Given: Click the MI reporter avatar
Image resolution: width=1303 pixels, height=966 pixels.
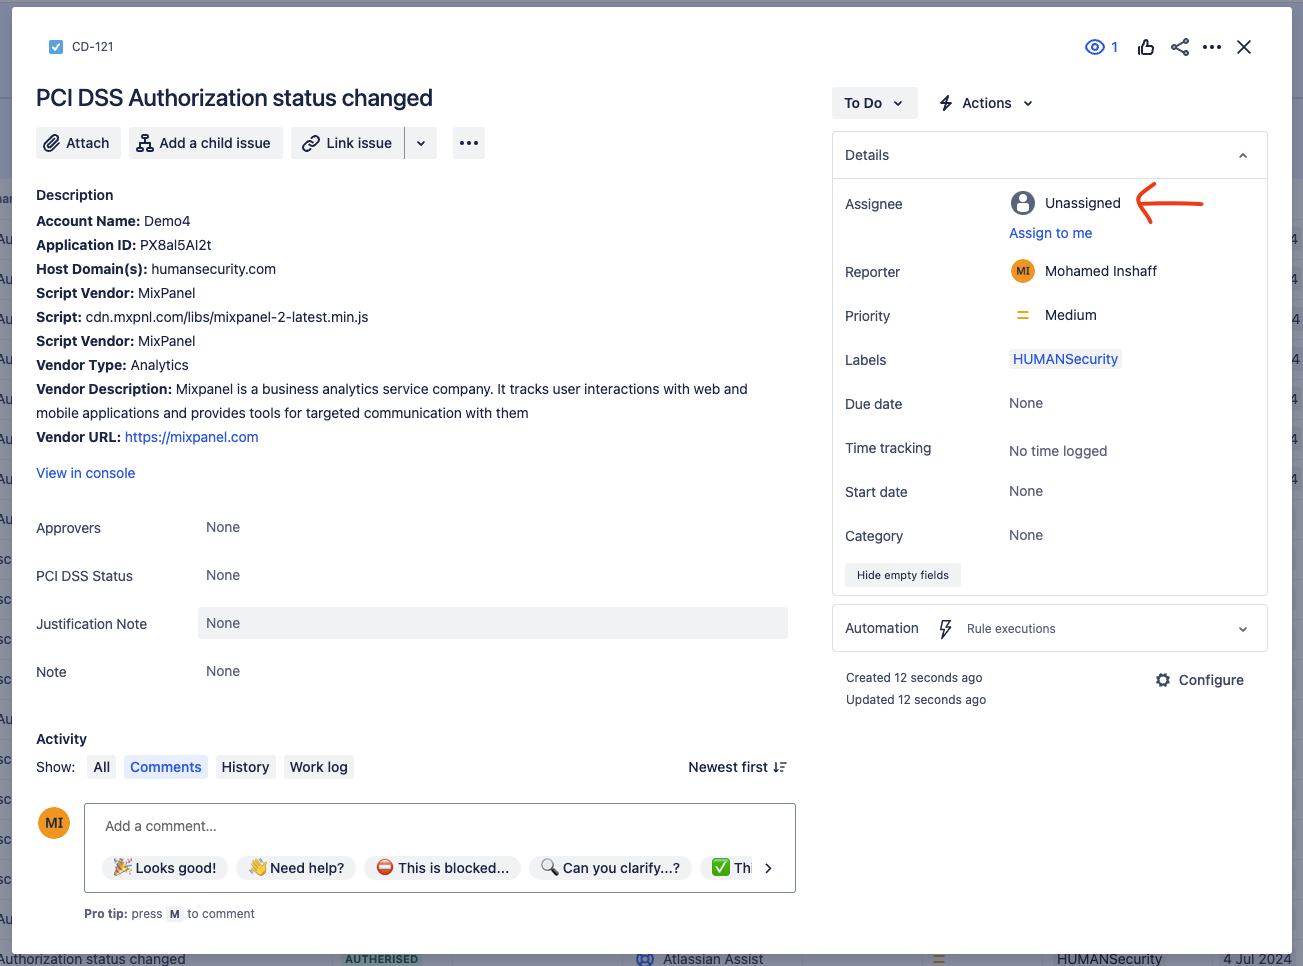Looking at the screenshot, I should pyautogui.click(x=1023, y=271).
